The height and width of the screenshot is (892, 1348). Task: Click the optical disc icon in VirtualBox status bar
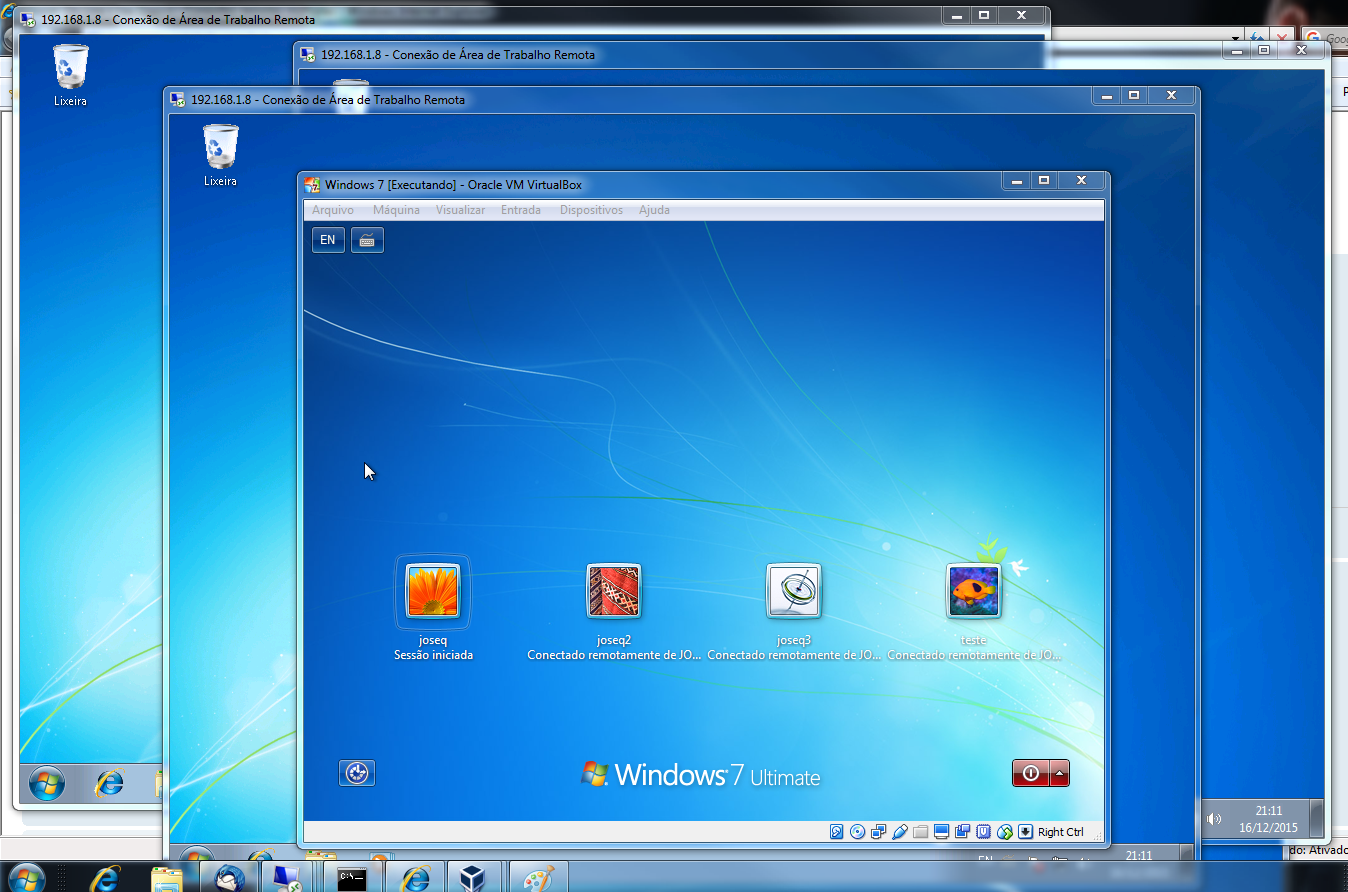coord(857,832)
